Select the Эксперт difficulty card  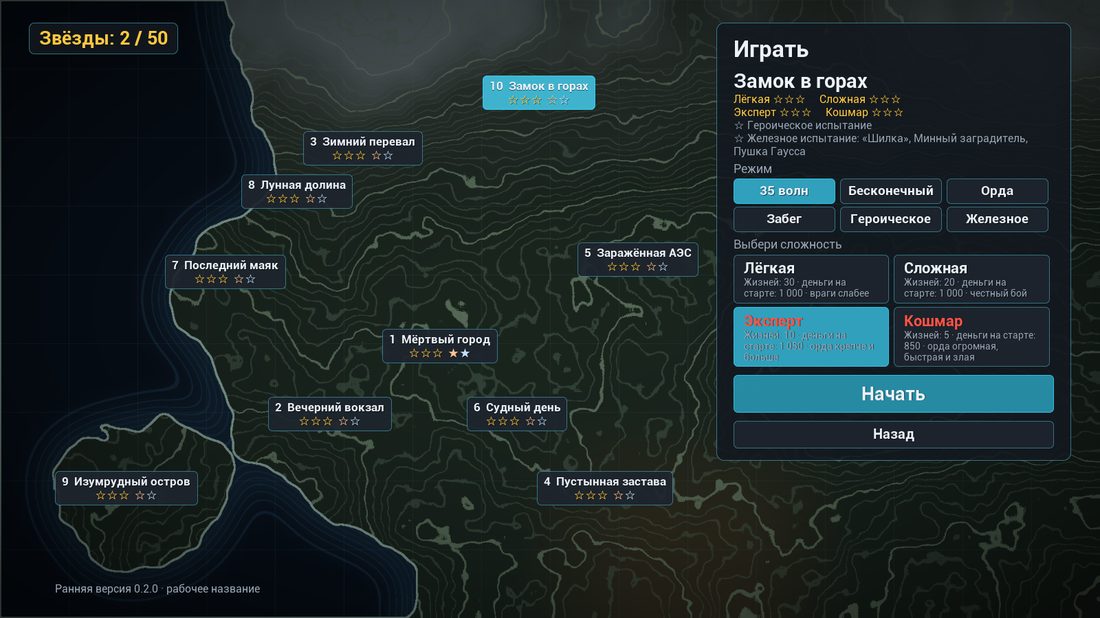(x=811, y=337)
